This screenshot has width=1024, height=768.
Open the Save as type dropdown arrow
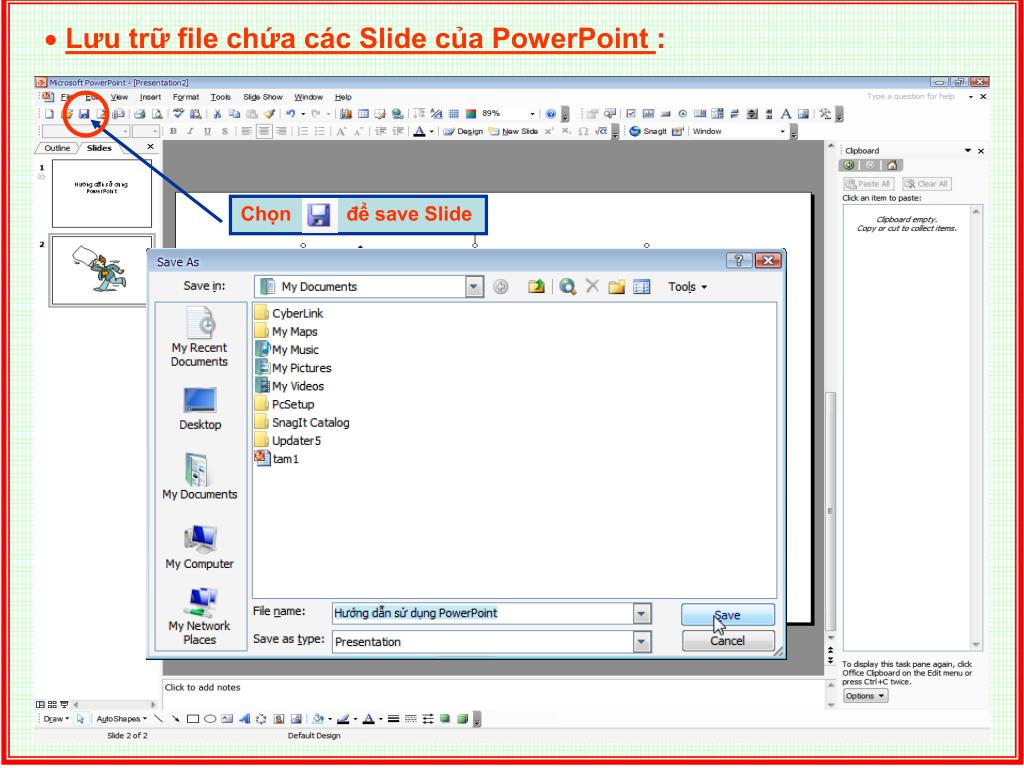642,642
